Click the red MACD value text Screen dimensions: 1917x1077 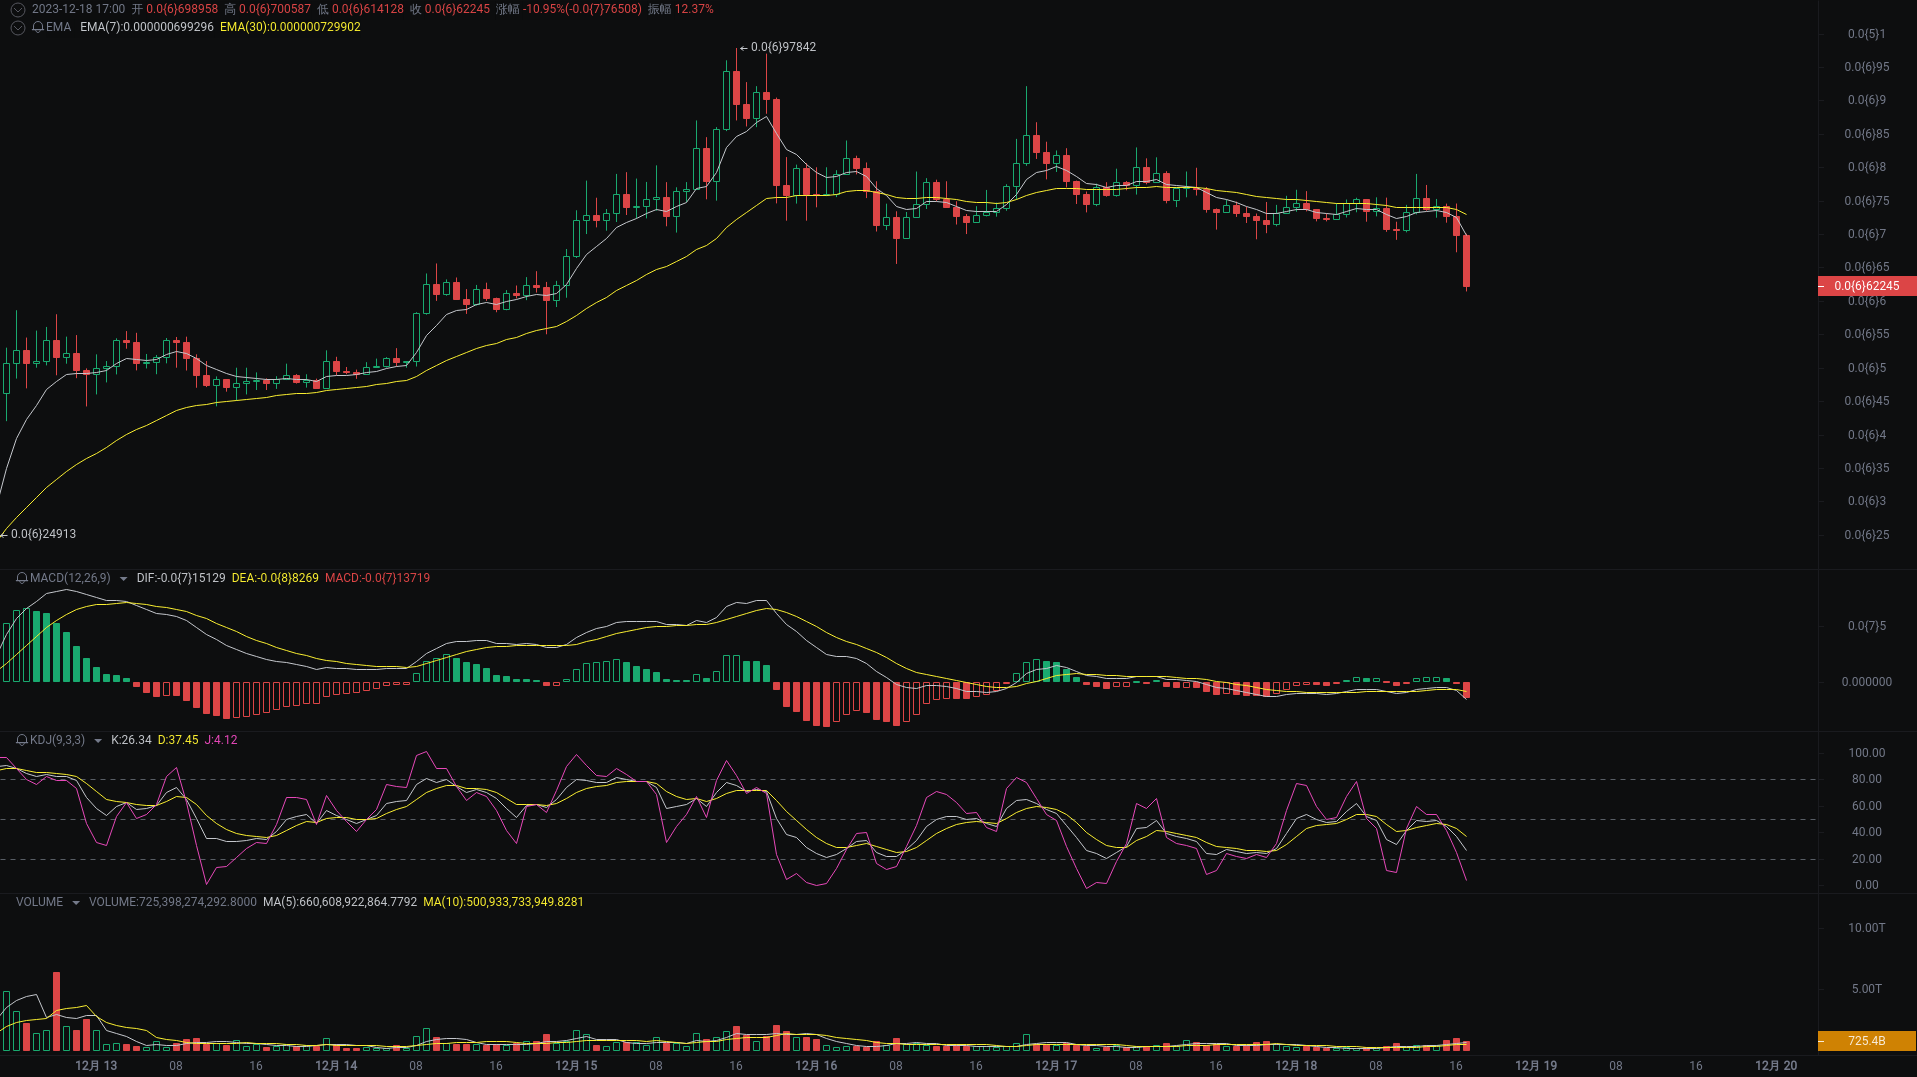tap(377, 578)
